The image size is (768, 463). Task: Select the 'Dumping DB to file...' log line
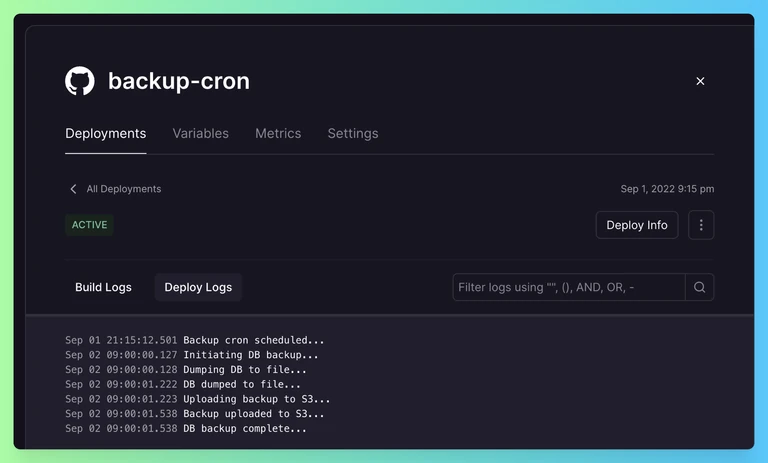[186, 369]
